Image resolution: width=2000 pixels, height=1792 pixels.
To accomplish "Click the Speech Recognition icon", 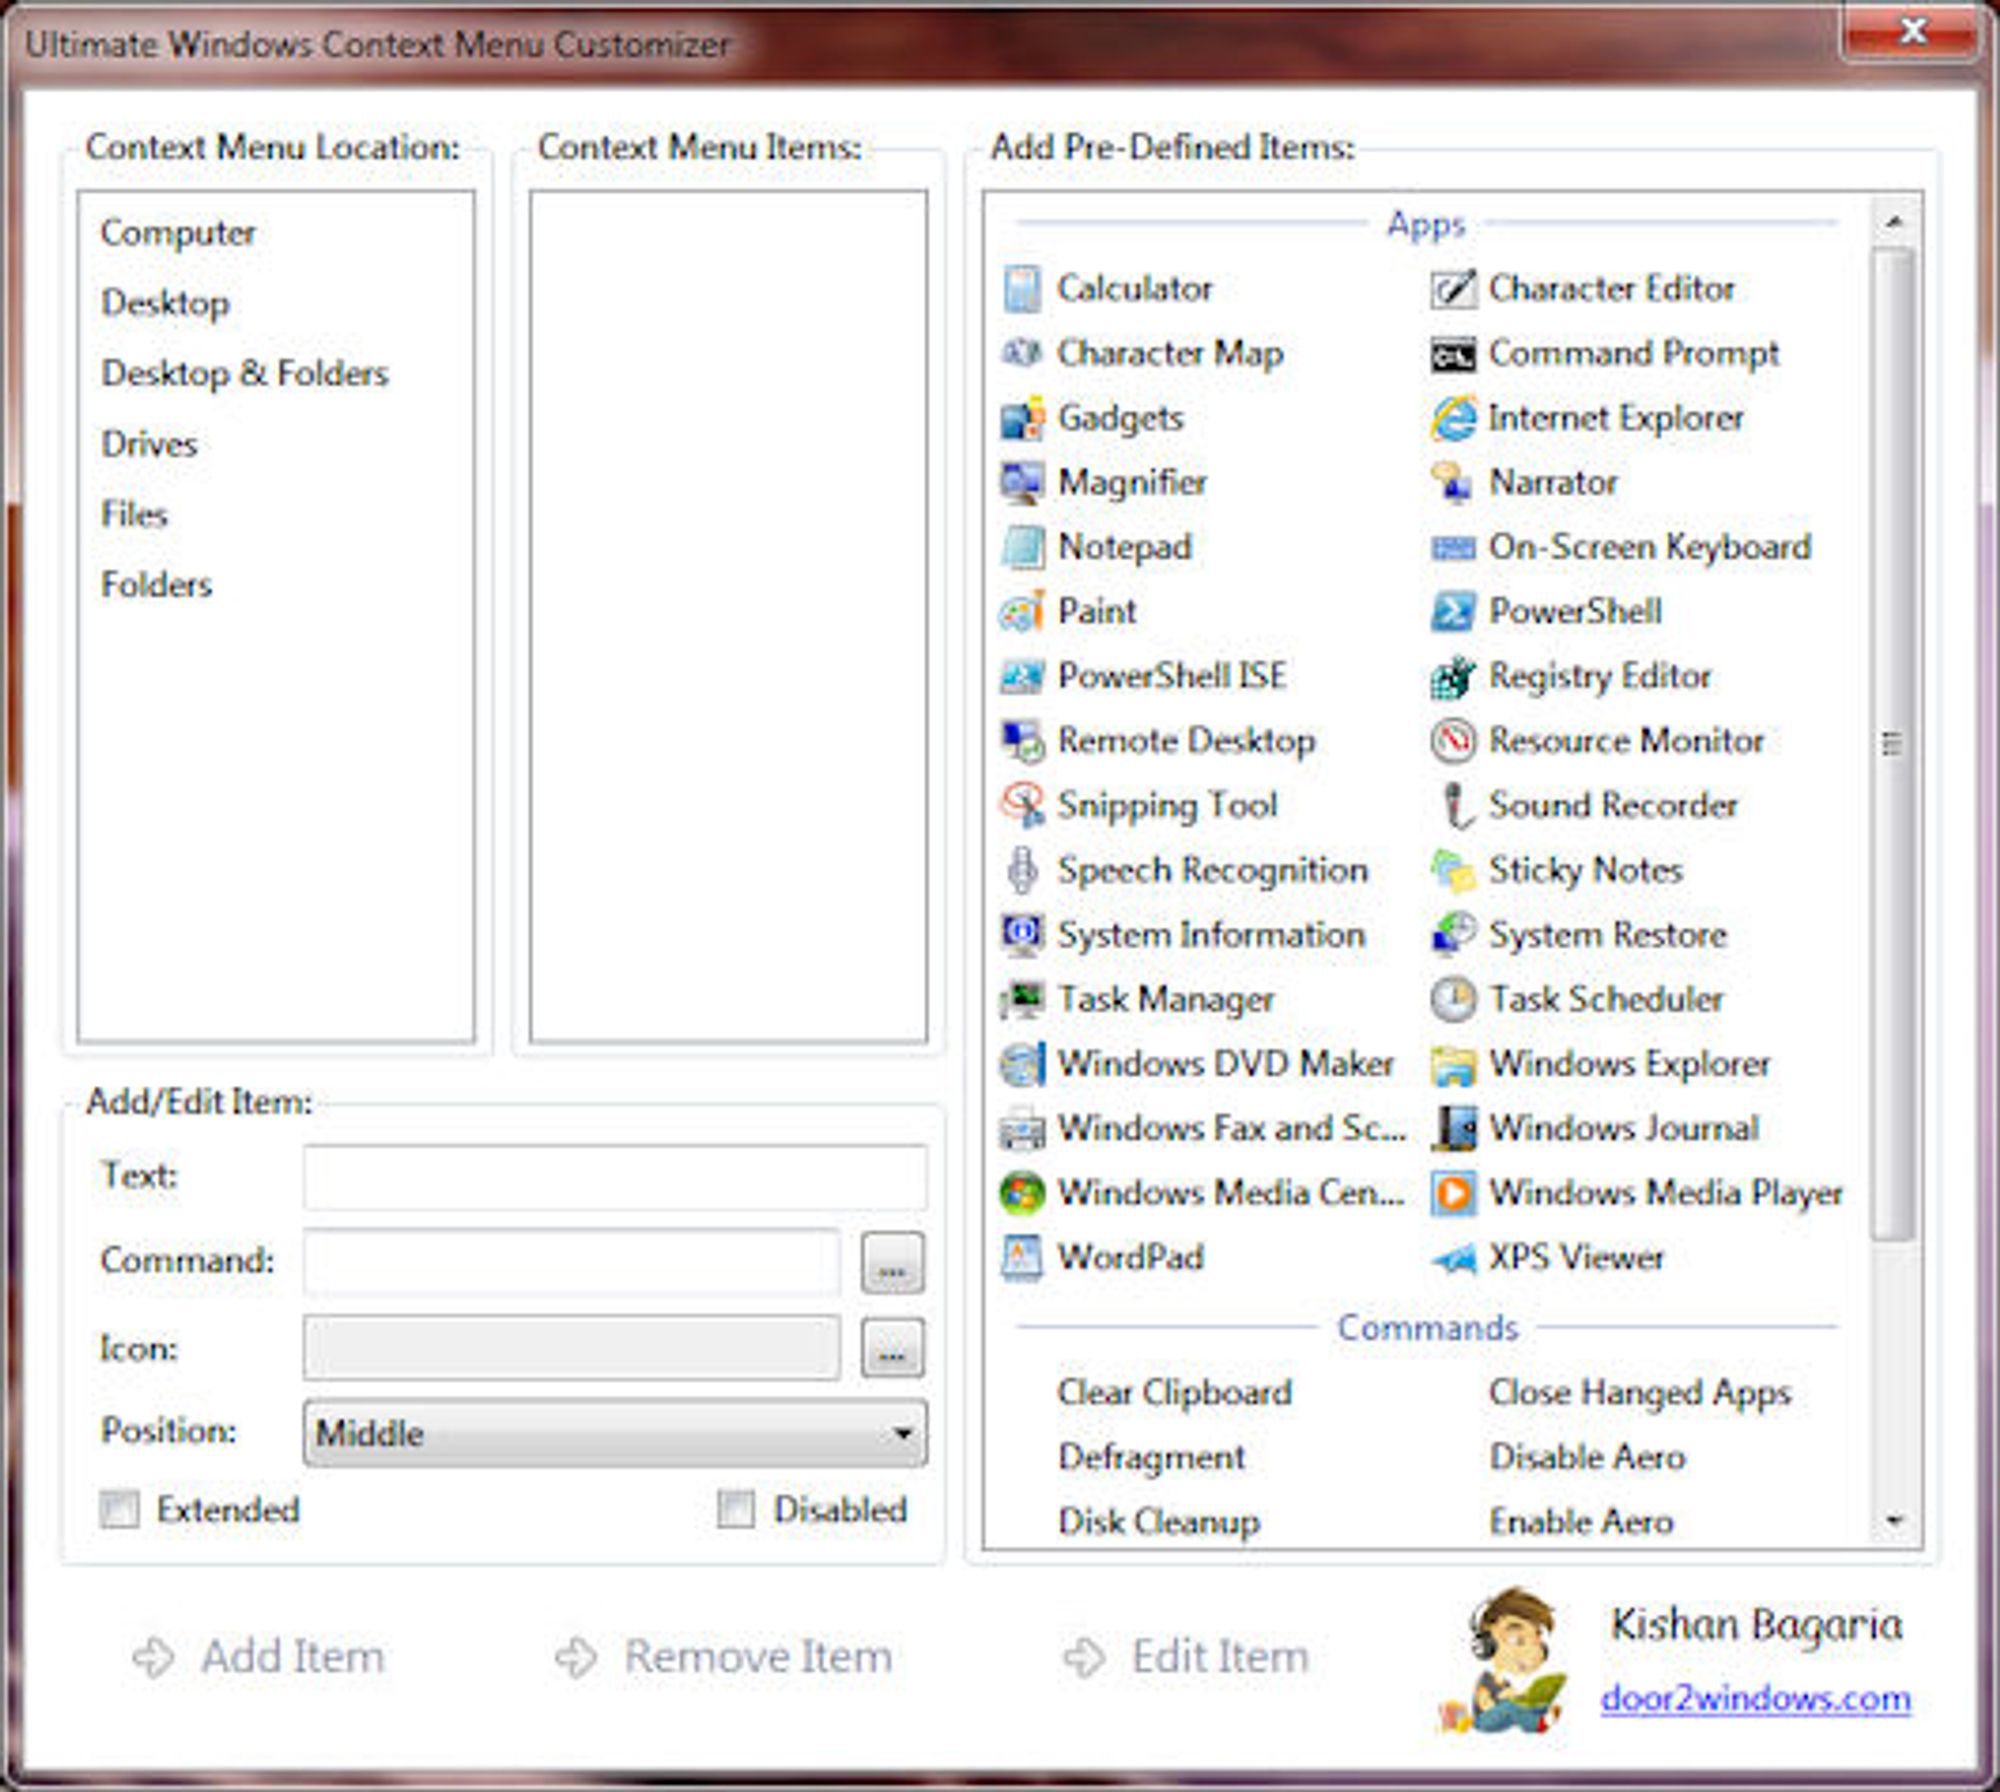I will point(1022,870).
